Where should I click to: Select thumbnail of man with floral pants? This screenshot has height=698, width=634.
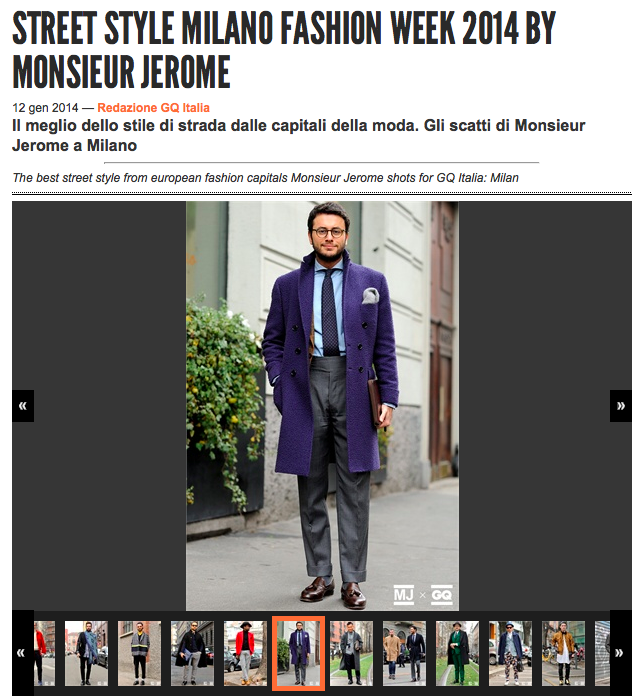point(510,653)
